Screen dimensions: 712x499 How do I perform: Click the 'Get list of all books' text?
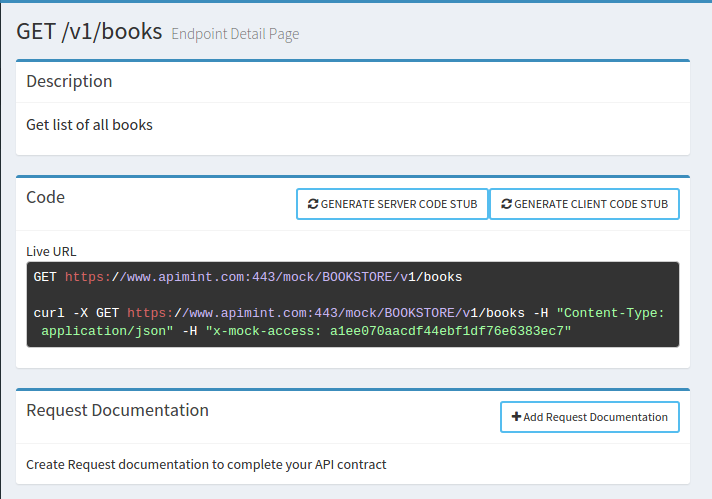89,125
